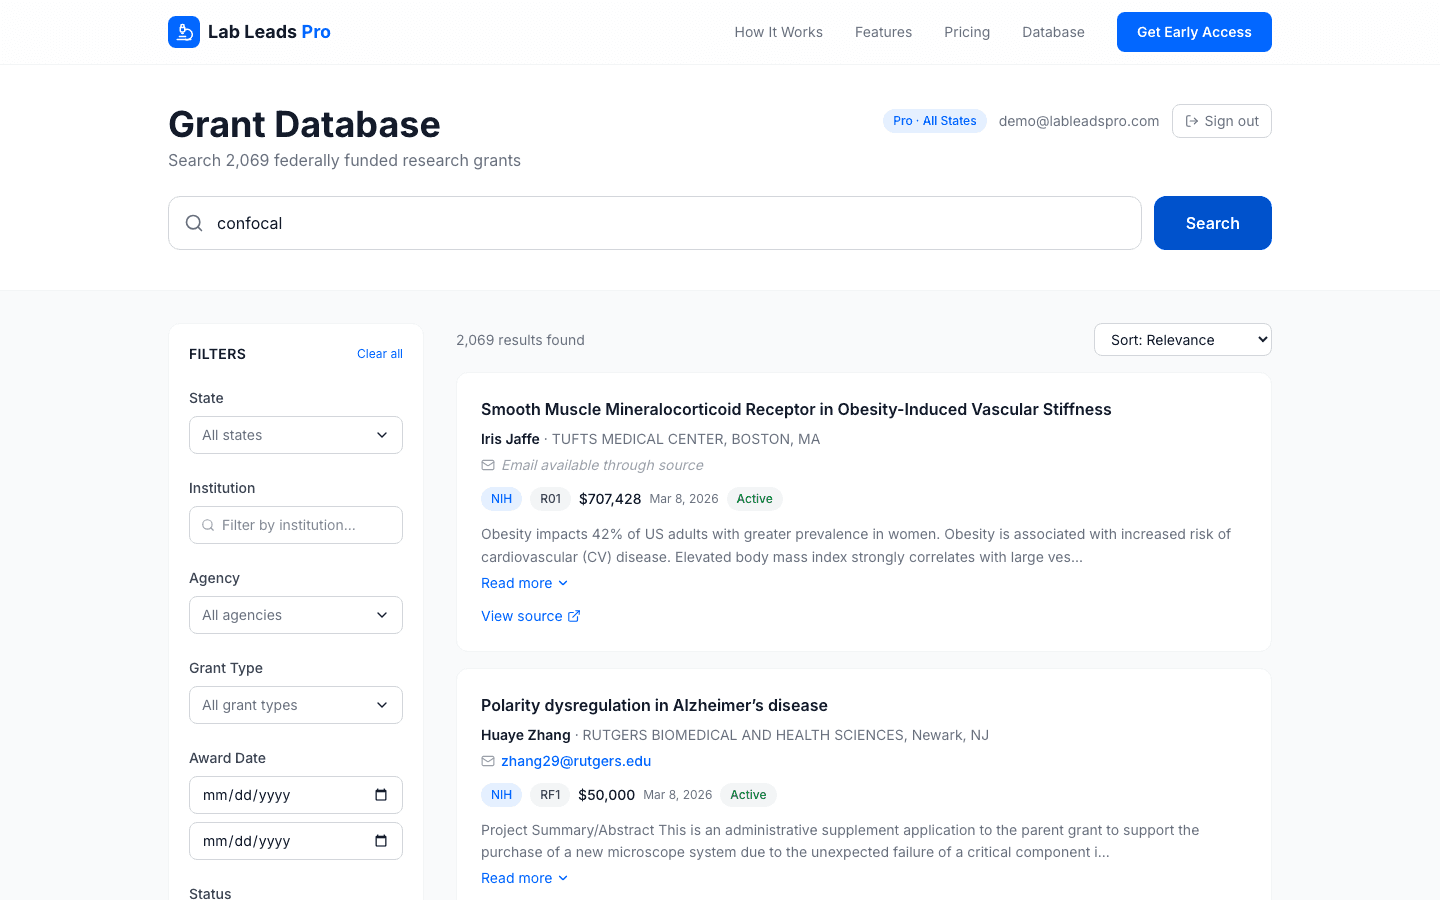
Task: Click the demo@lableadspro.com account email
Action: click(x=1079, y=121)
